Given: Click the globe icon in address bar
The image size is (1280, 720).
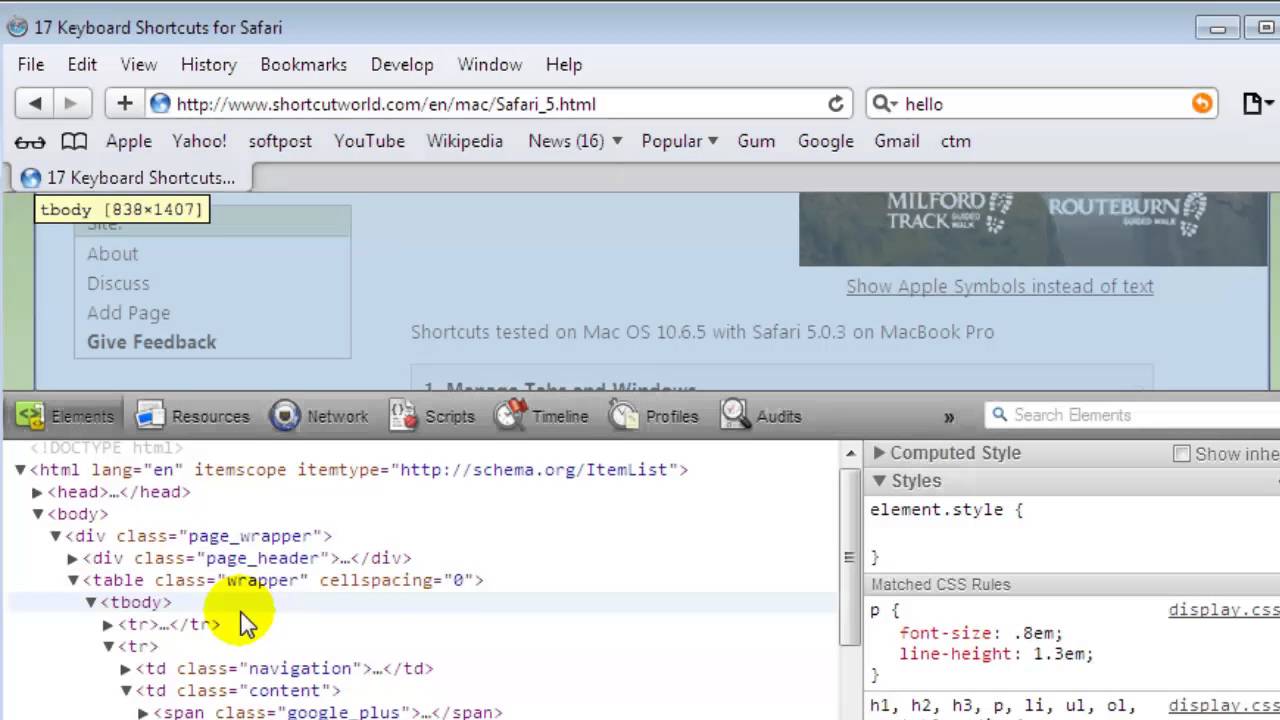Looking at the screenshot, I should (160, 103).
